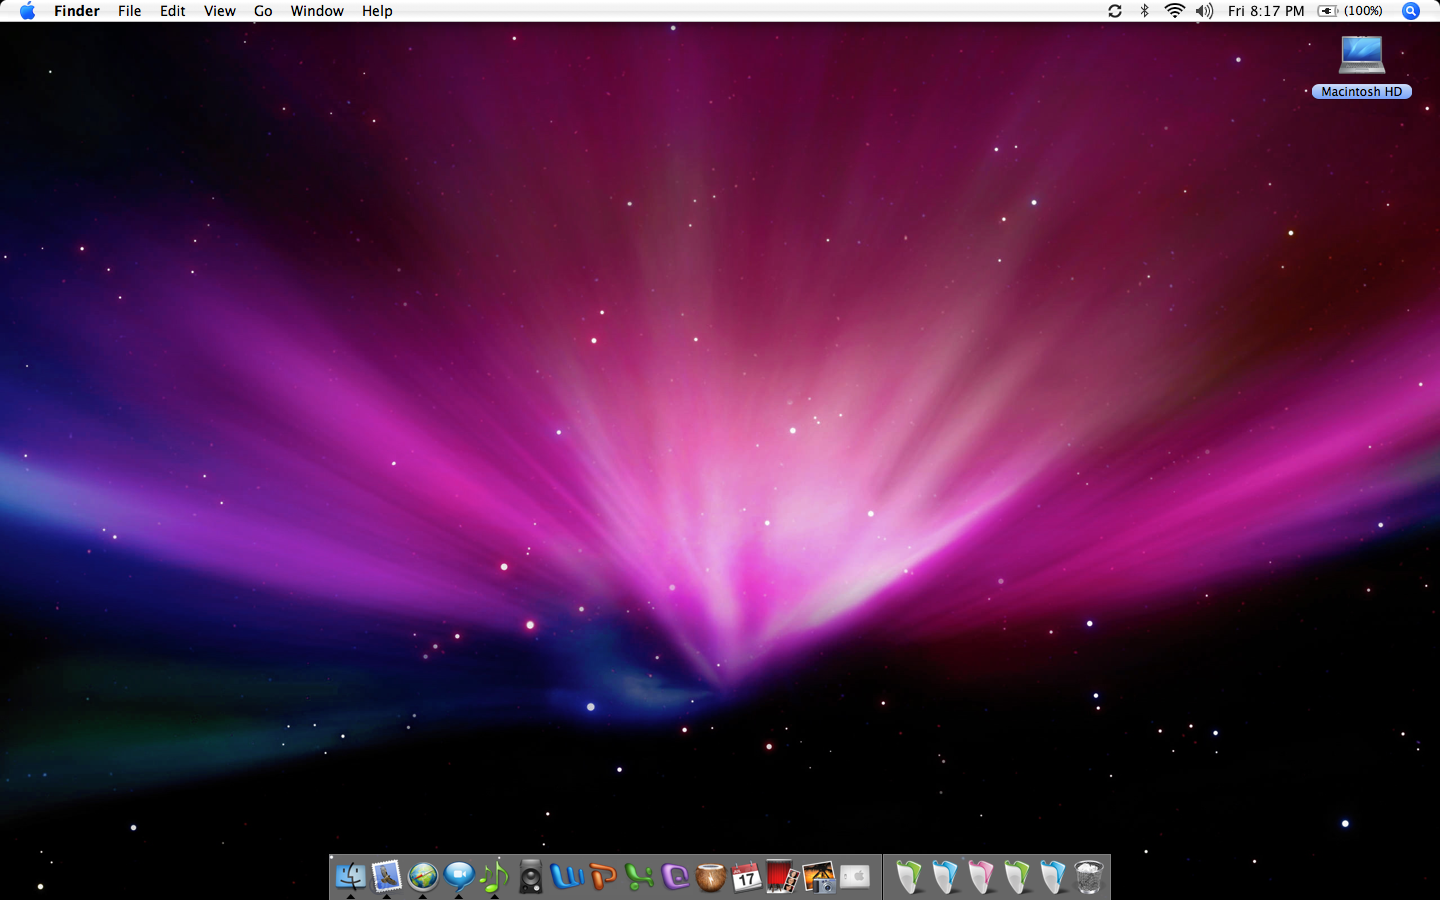The height and width of the screenshot is (900, 1440).
Task: Click the Macintosh HD label text
Action: point(1362,91)
